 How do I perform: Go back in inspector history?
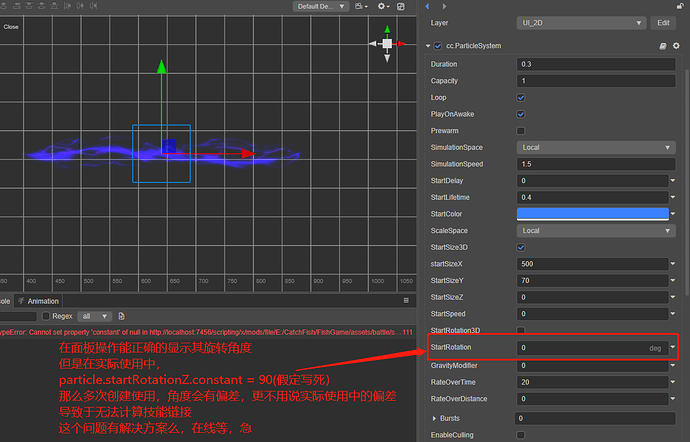pos(427,6)
